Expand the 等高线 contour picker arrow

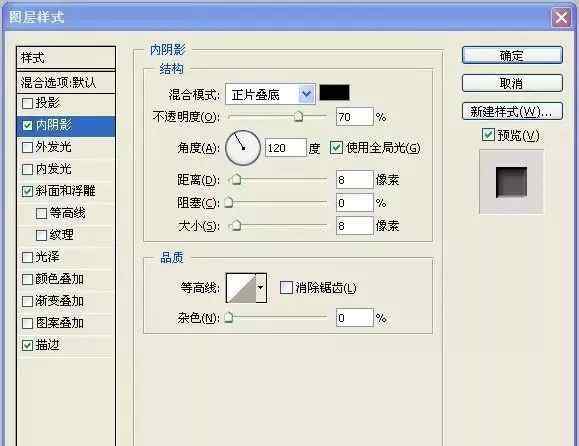[261, 288]
